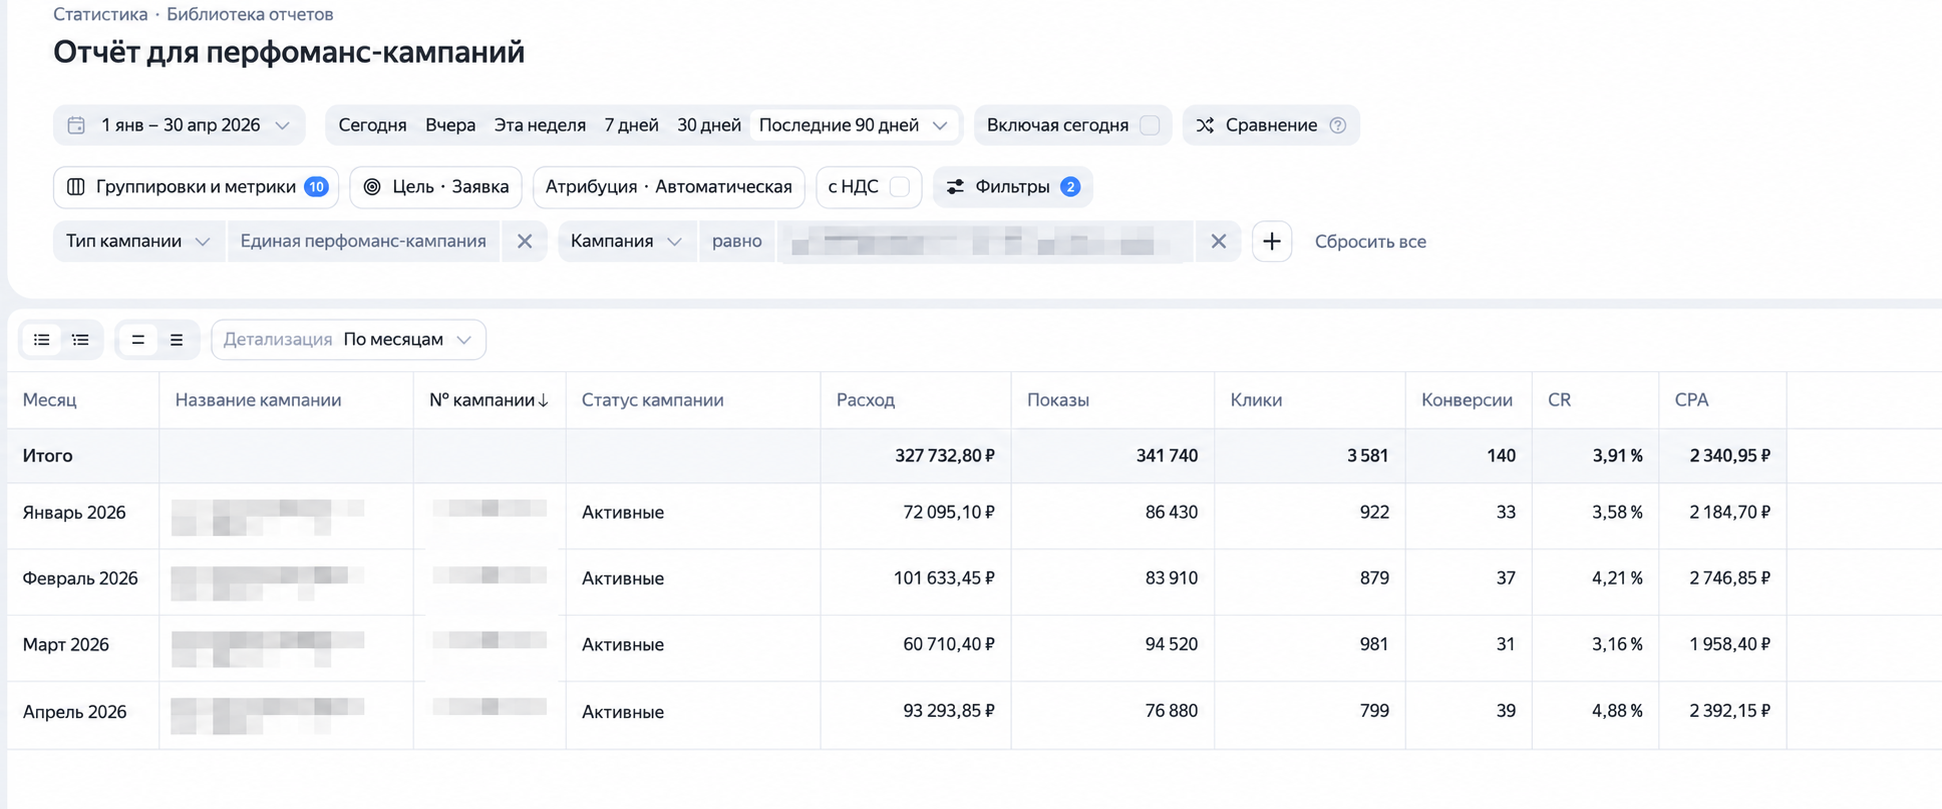Switch to the nested list view icon
Viewport: 1942px width, 809px height.
pyautogui.click(x=81, y=340)
